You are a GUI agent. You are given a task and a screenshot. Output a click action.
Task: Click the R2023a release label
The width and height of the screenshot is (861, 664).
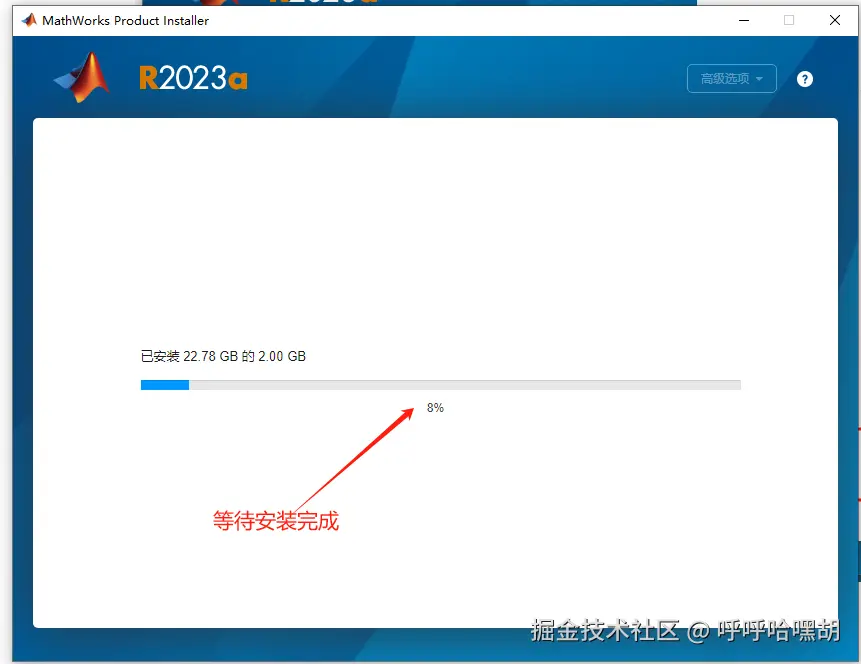(193, 78)
